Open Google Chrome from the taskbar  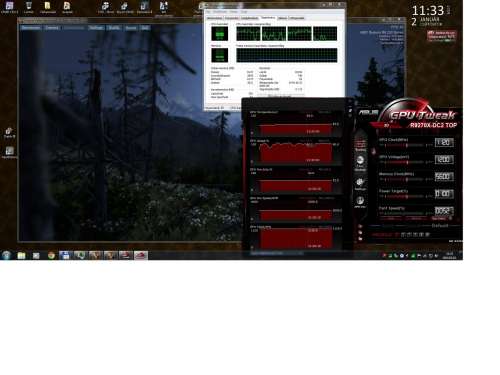click(51, 255)
